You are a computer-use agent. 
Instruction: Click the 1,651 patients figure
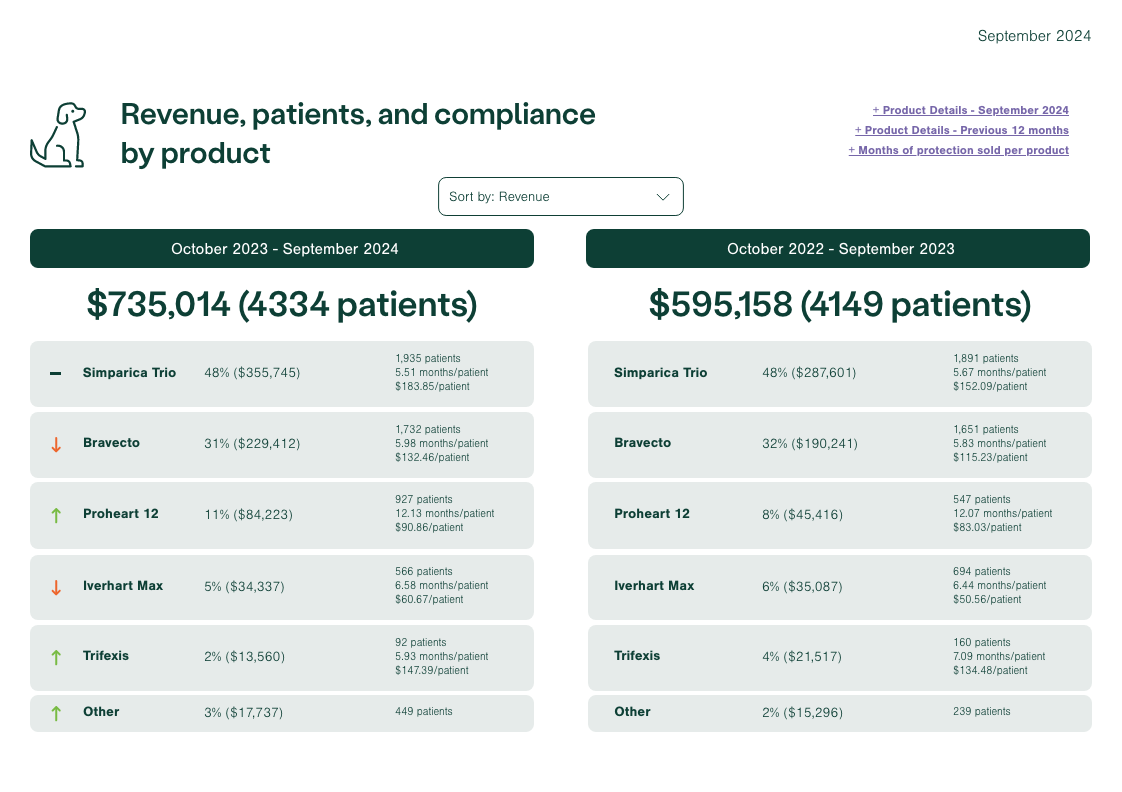[985, 429]
